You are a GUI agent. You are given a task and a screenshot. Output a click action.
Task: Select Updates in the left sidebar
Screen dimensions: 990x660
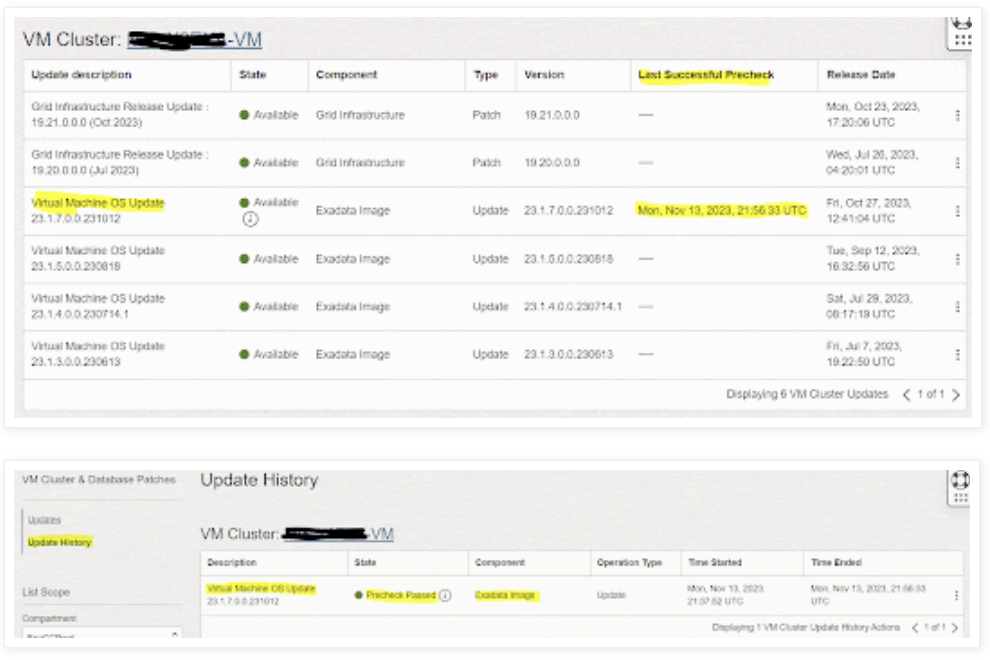click(x=44, y=520)
